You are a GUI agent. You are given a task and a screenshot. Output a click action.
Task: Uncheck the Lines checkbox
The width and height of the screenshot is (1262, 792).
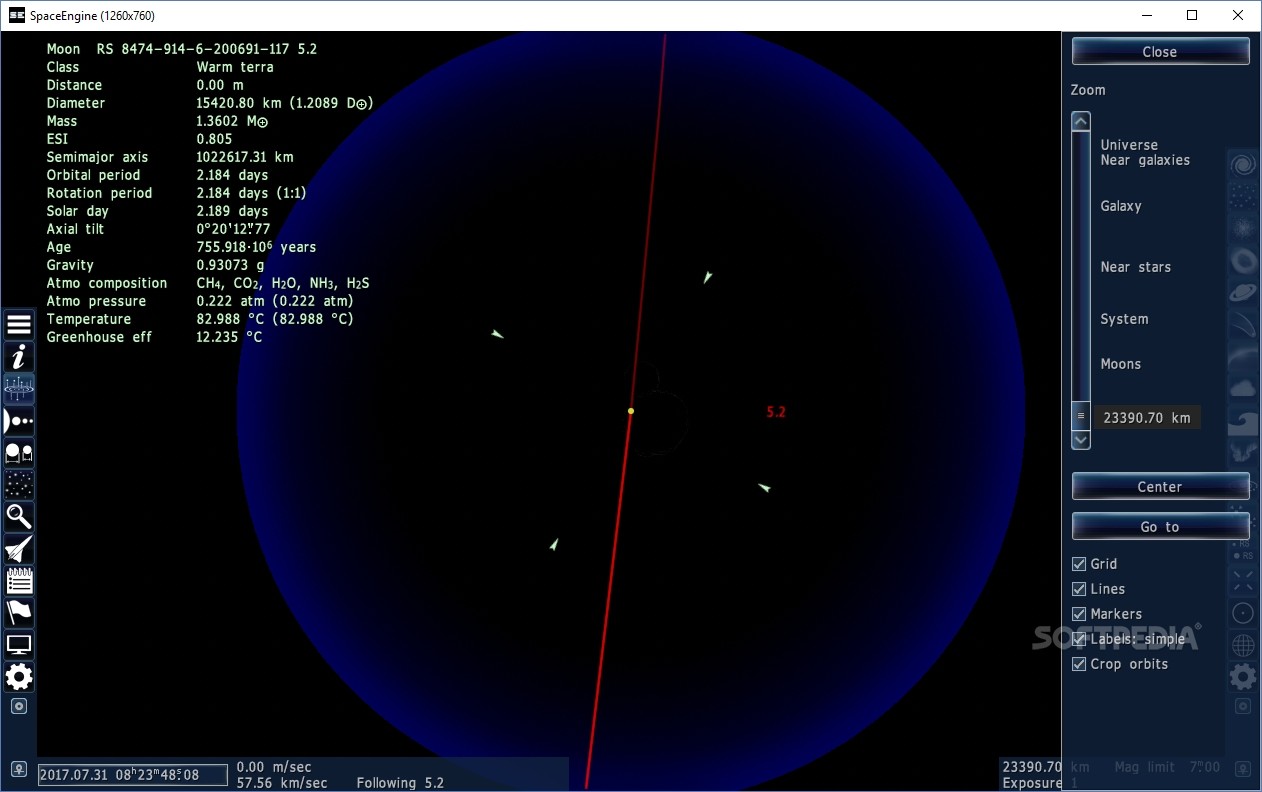point(1079,589)
